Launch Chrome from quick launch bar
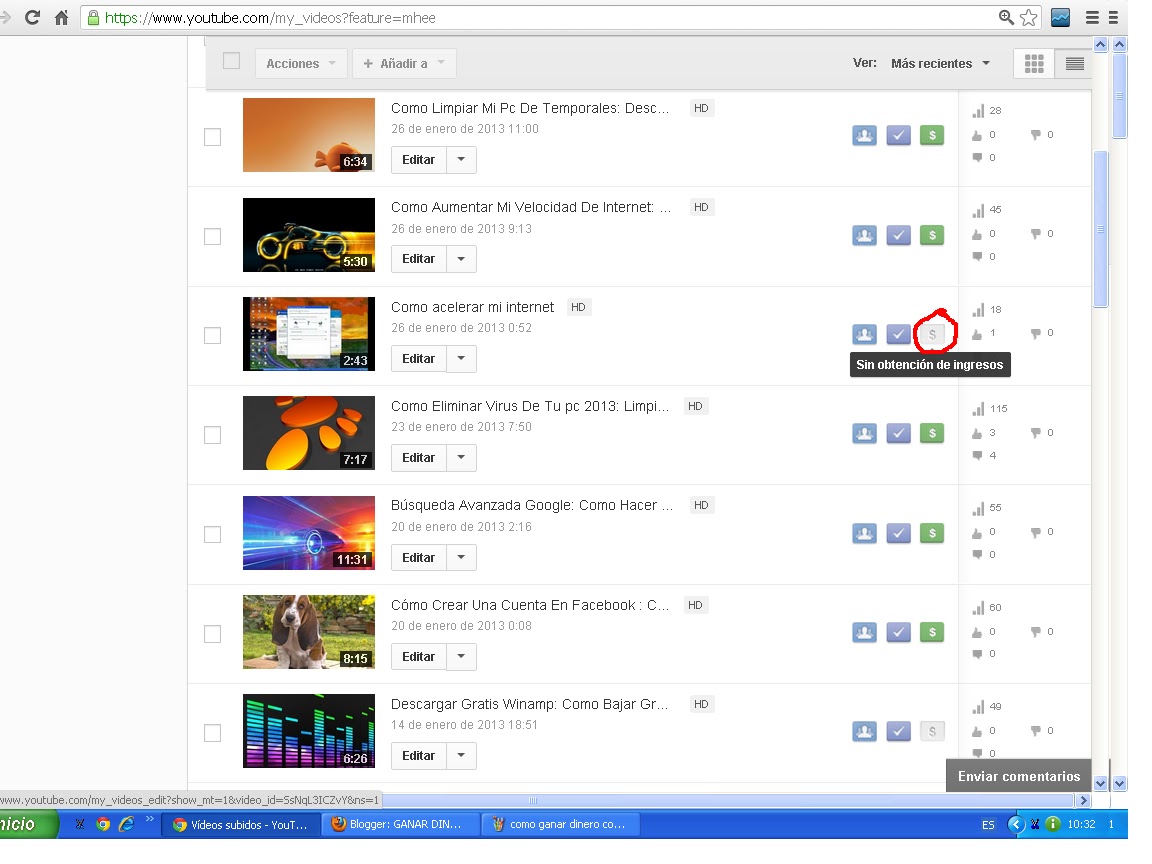The width and height of the screenshot is (1152, 864). 104,824
